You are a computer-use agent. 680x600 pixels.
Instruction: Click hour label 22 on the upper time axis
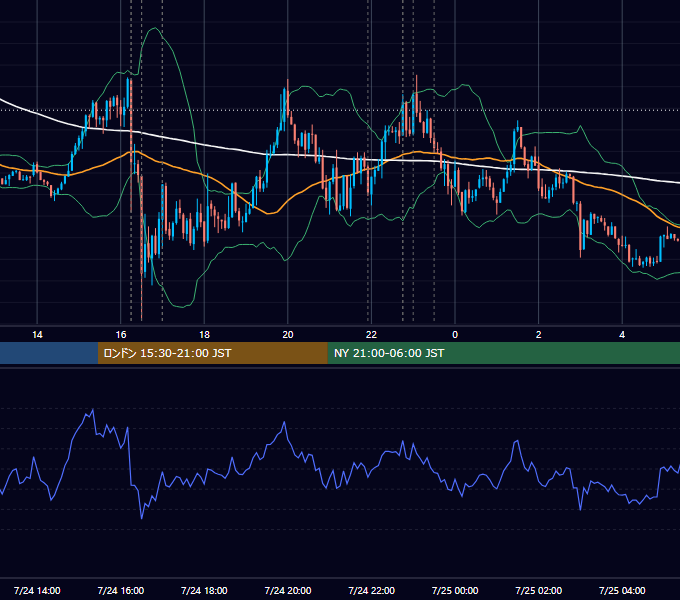[371, 335]
